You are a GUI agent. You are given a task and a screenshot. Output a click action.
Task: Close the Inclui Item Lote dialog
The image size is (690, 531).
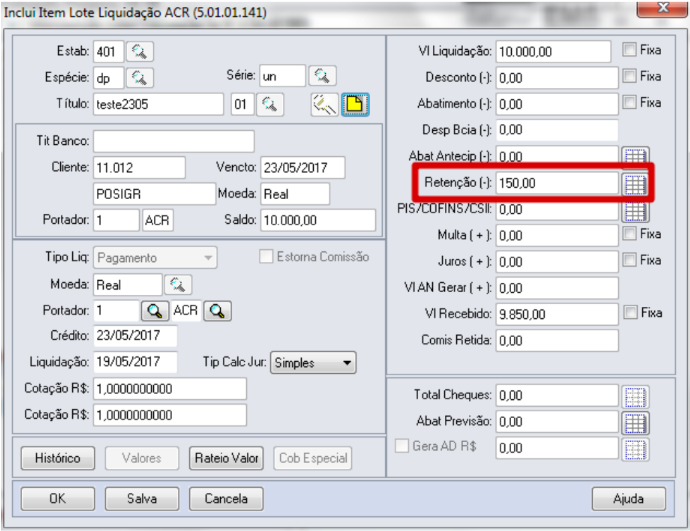pyautogui.click(x=661, y=9)
